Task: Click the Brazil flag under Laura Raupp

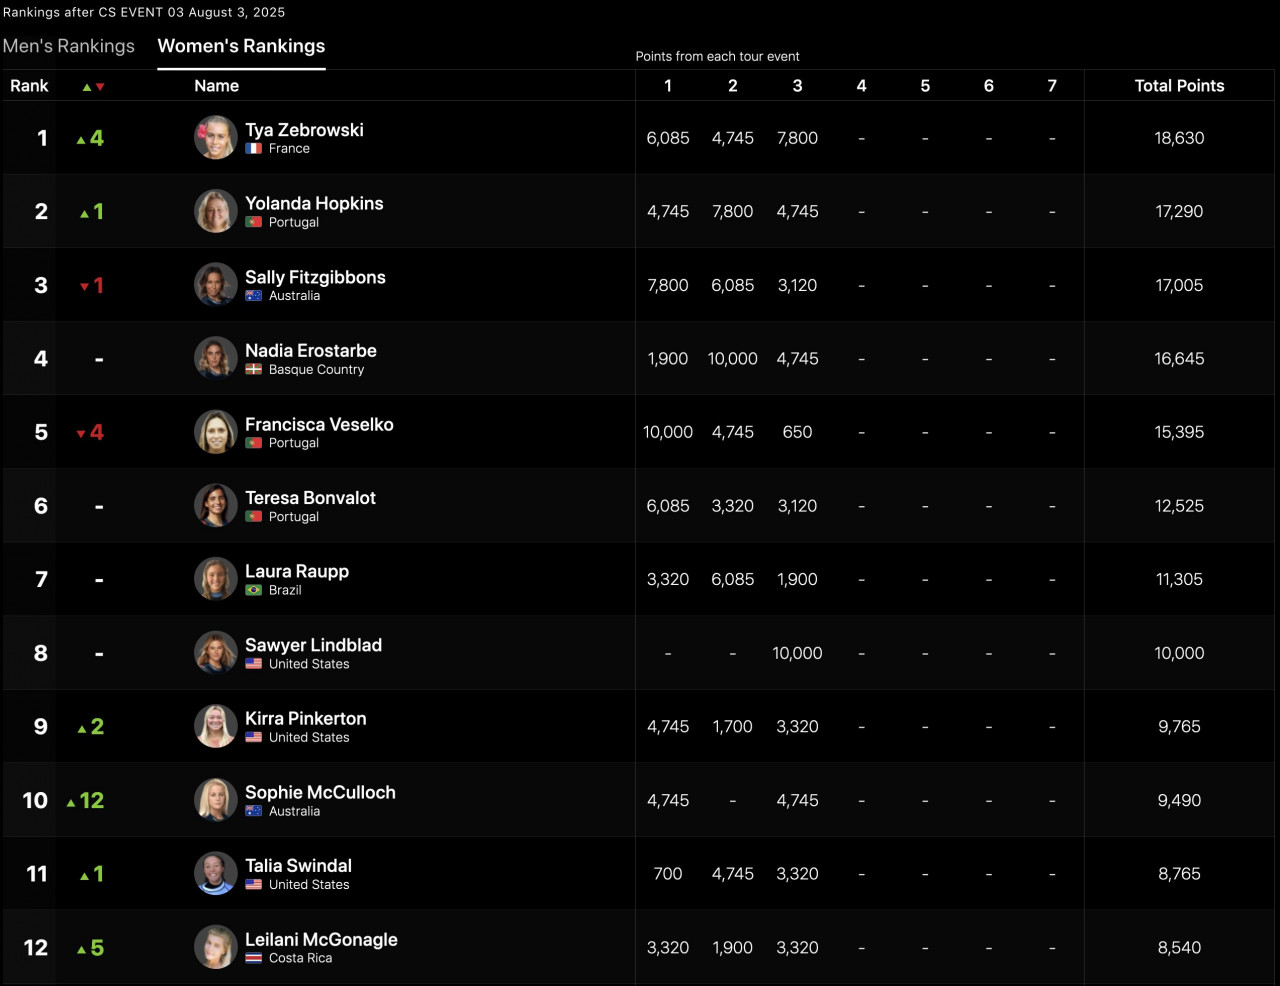Action: [254, 590]
